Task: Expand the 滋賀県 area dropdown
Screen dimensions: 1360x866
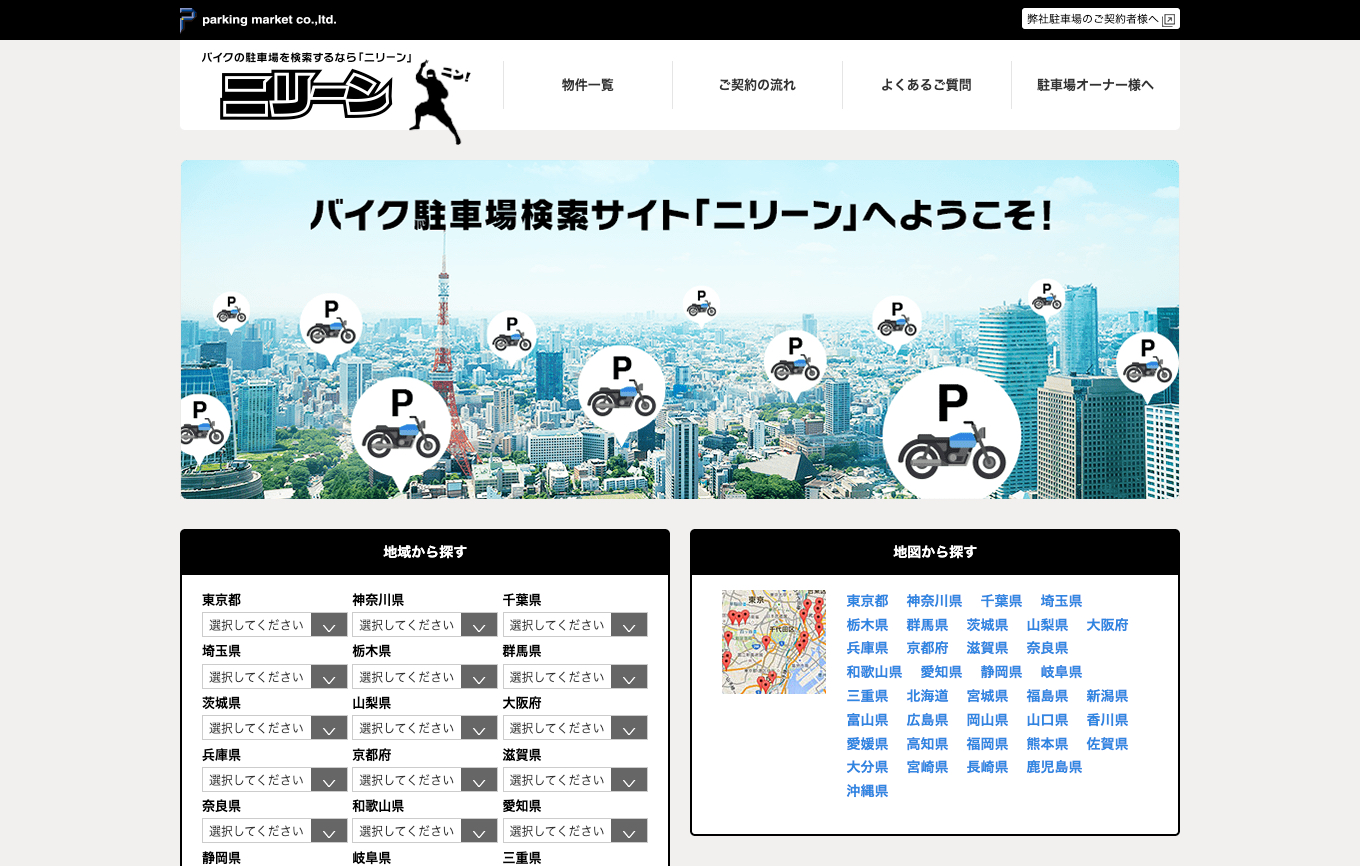Action: (x=575, y=780)
